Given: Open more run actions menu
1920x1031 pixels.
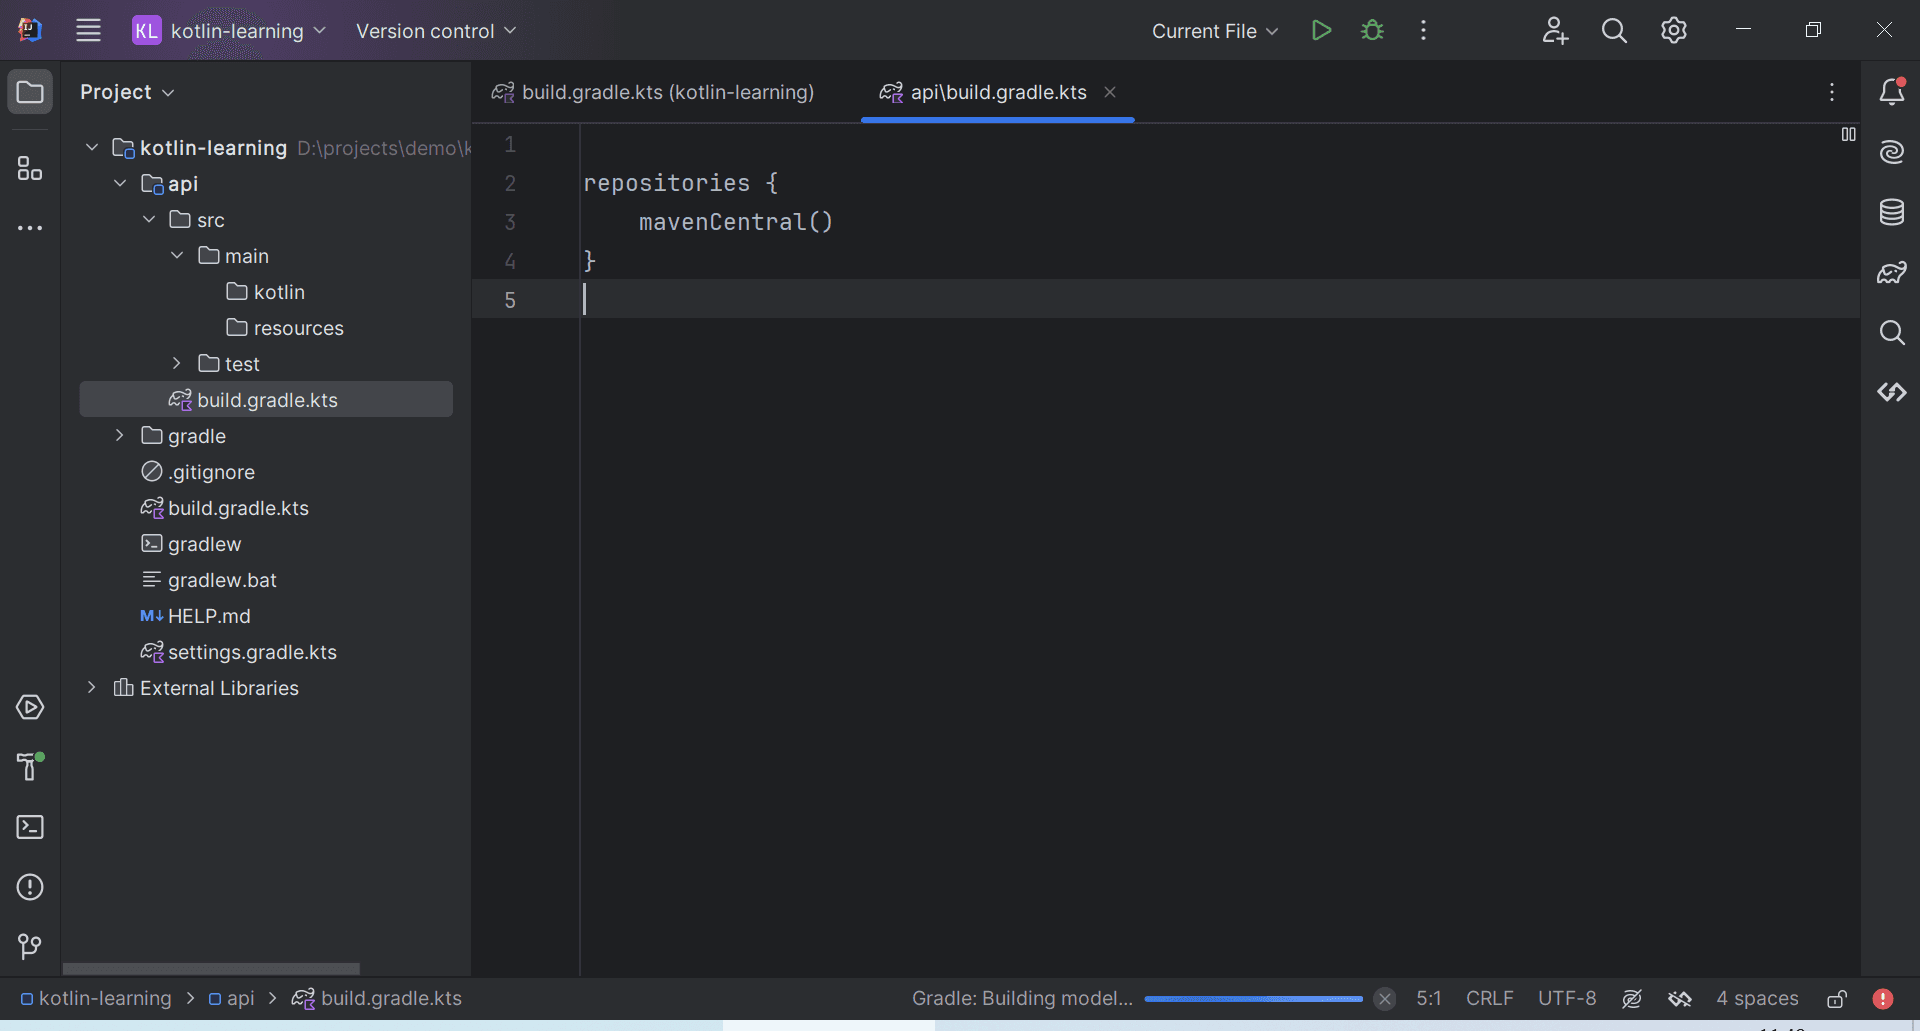Looking at the screenshot, I should tap(1423, 30).
